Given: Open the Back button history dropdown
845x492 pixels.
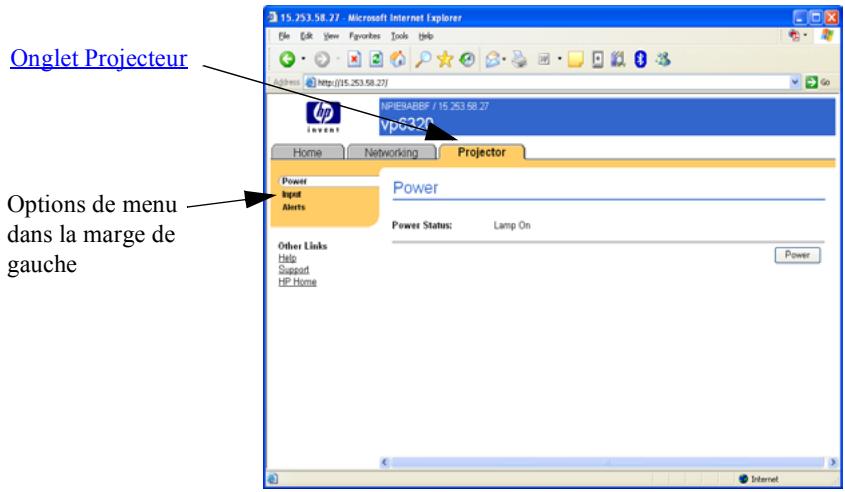Looking at the screenshot, I should click(303, 59).
